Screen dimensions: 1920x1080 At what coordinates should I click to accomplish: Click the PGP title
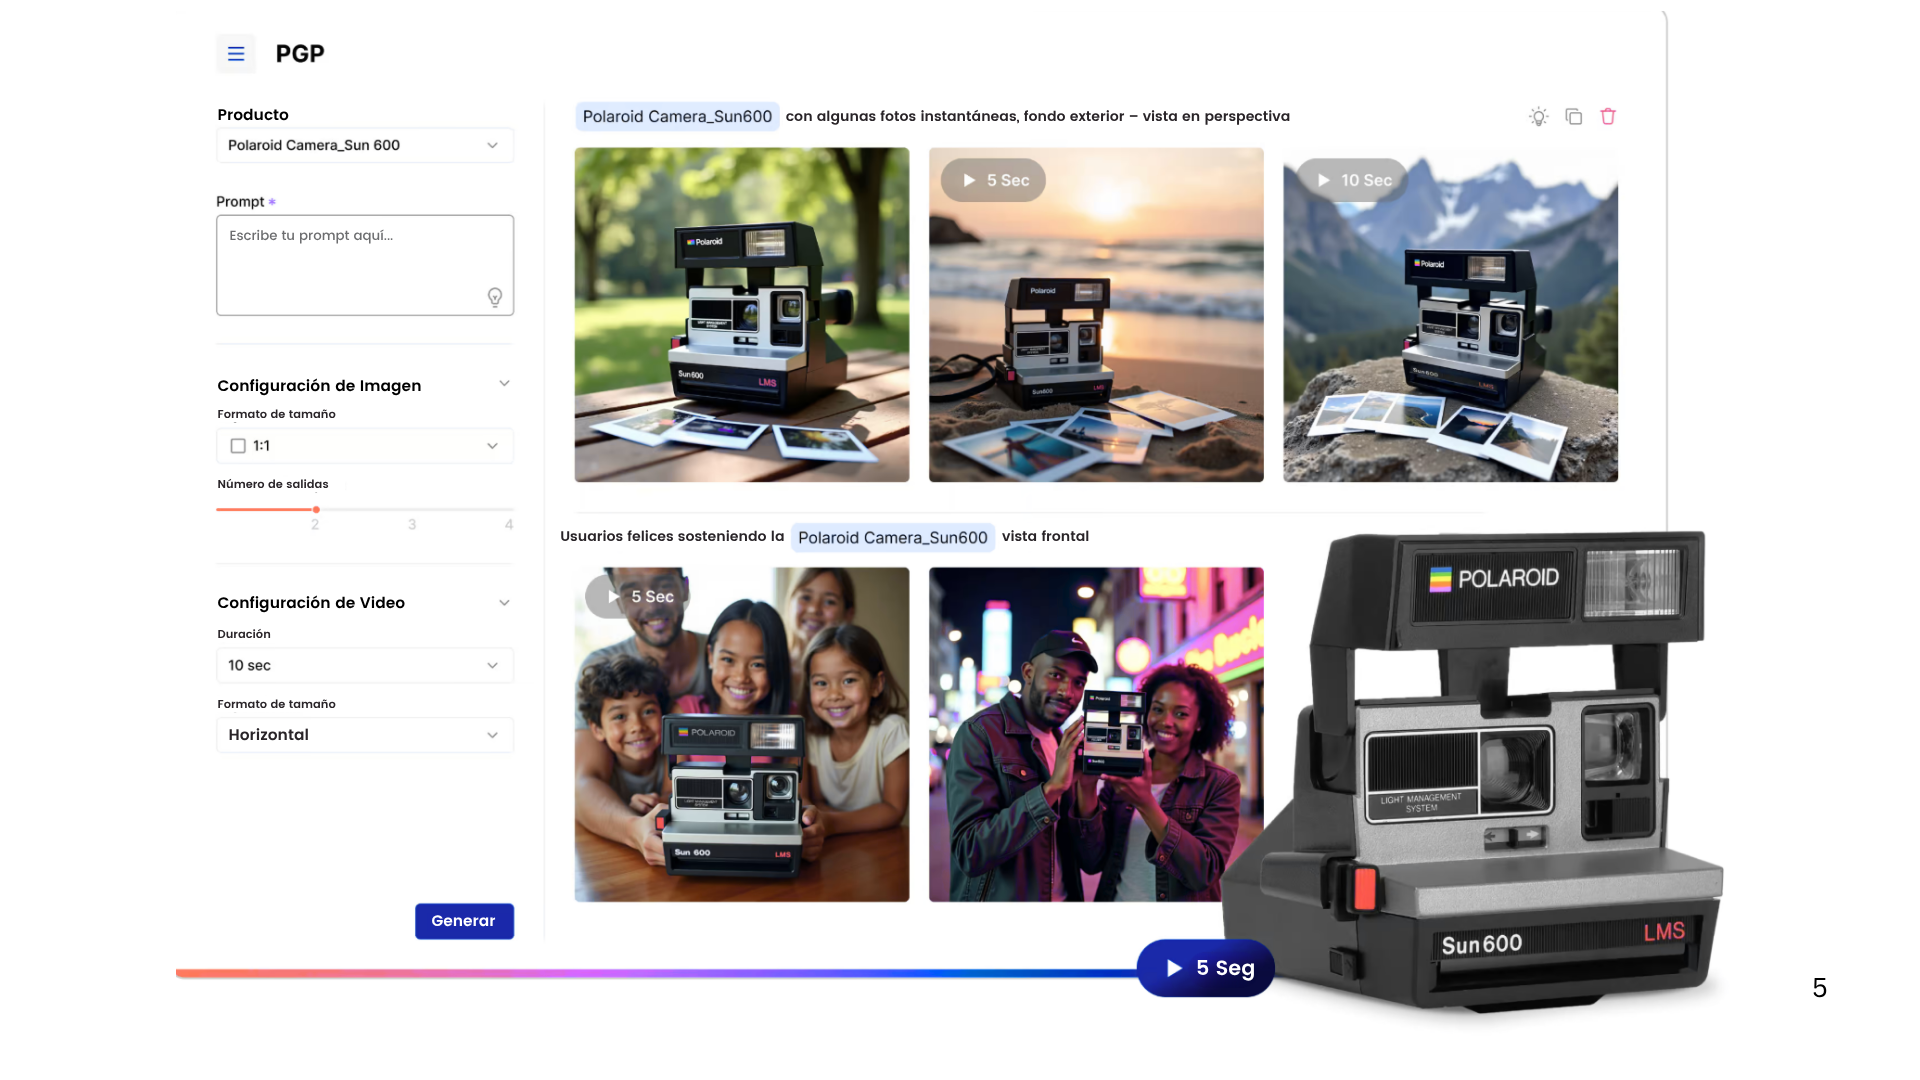point(300,54)
